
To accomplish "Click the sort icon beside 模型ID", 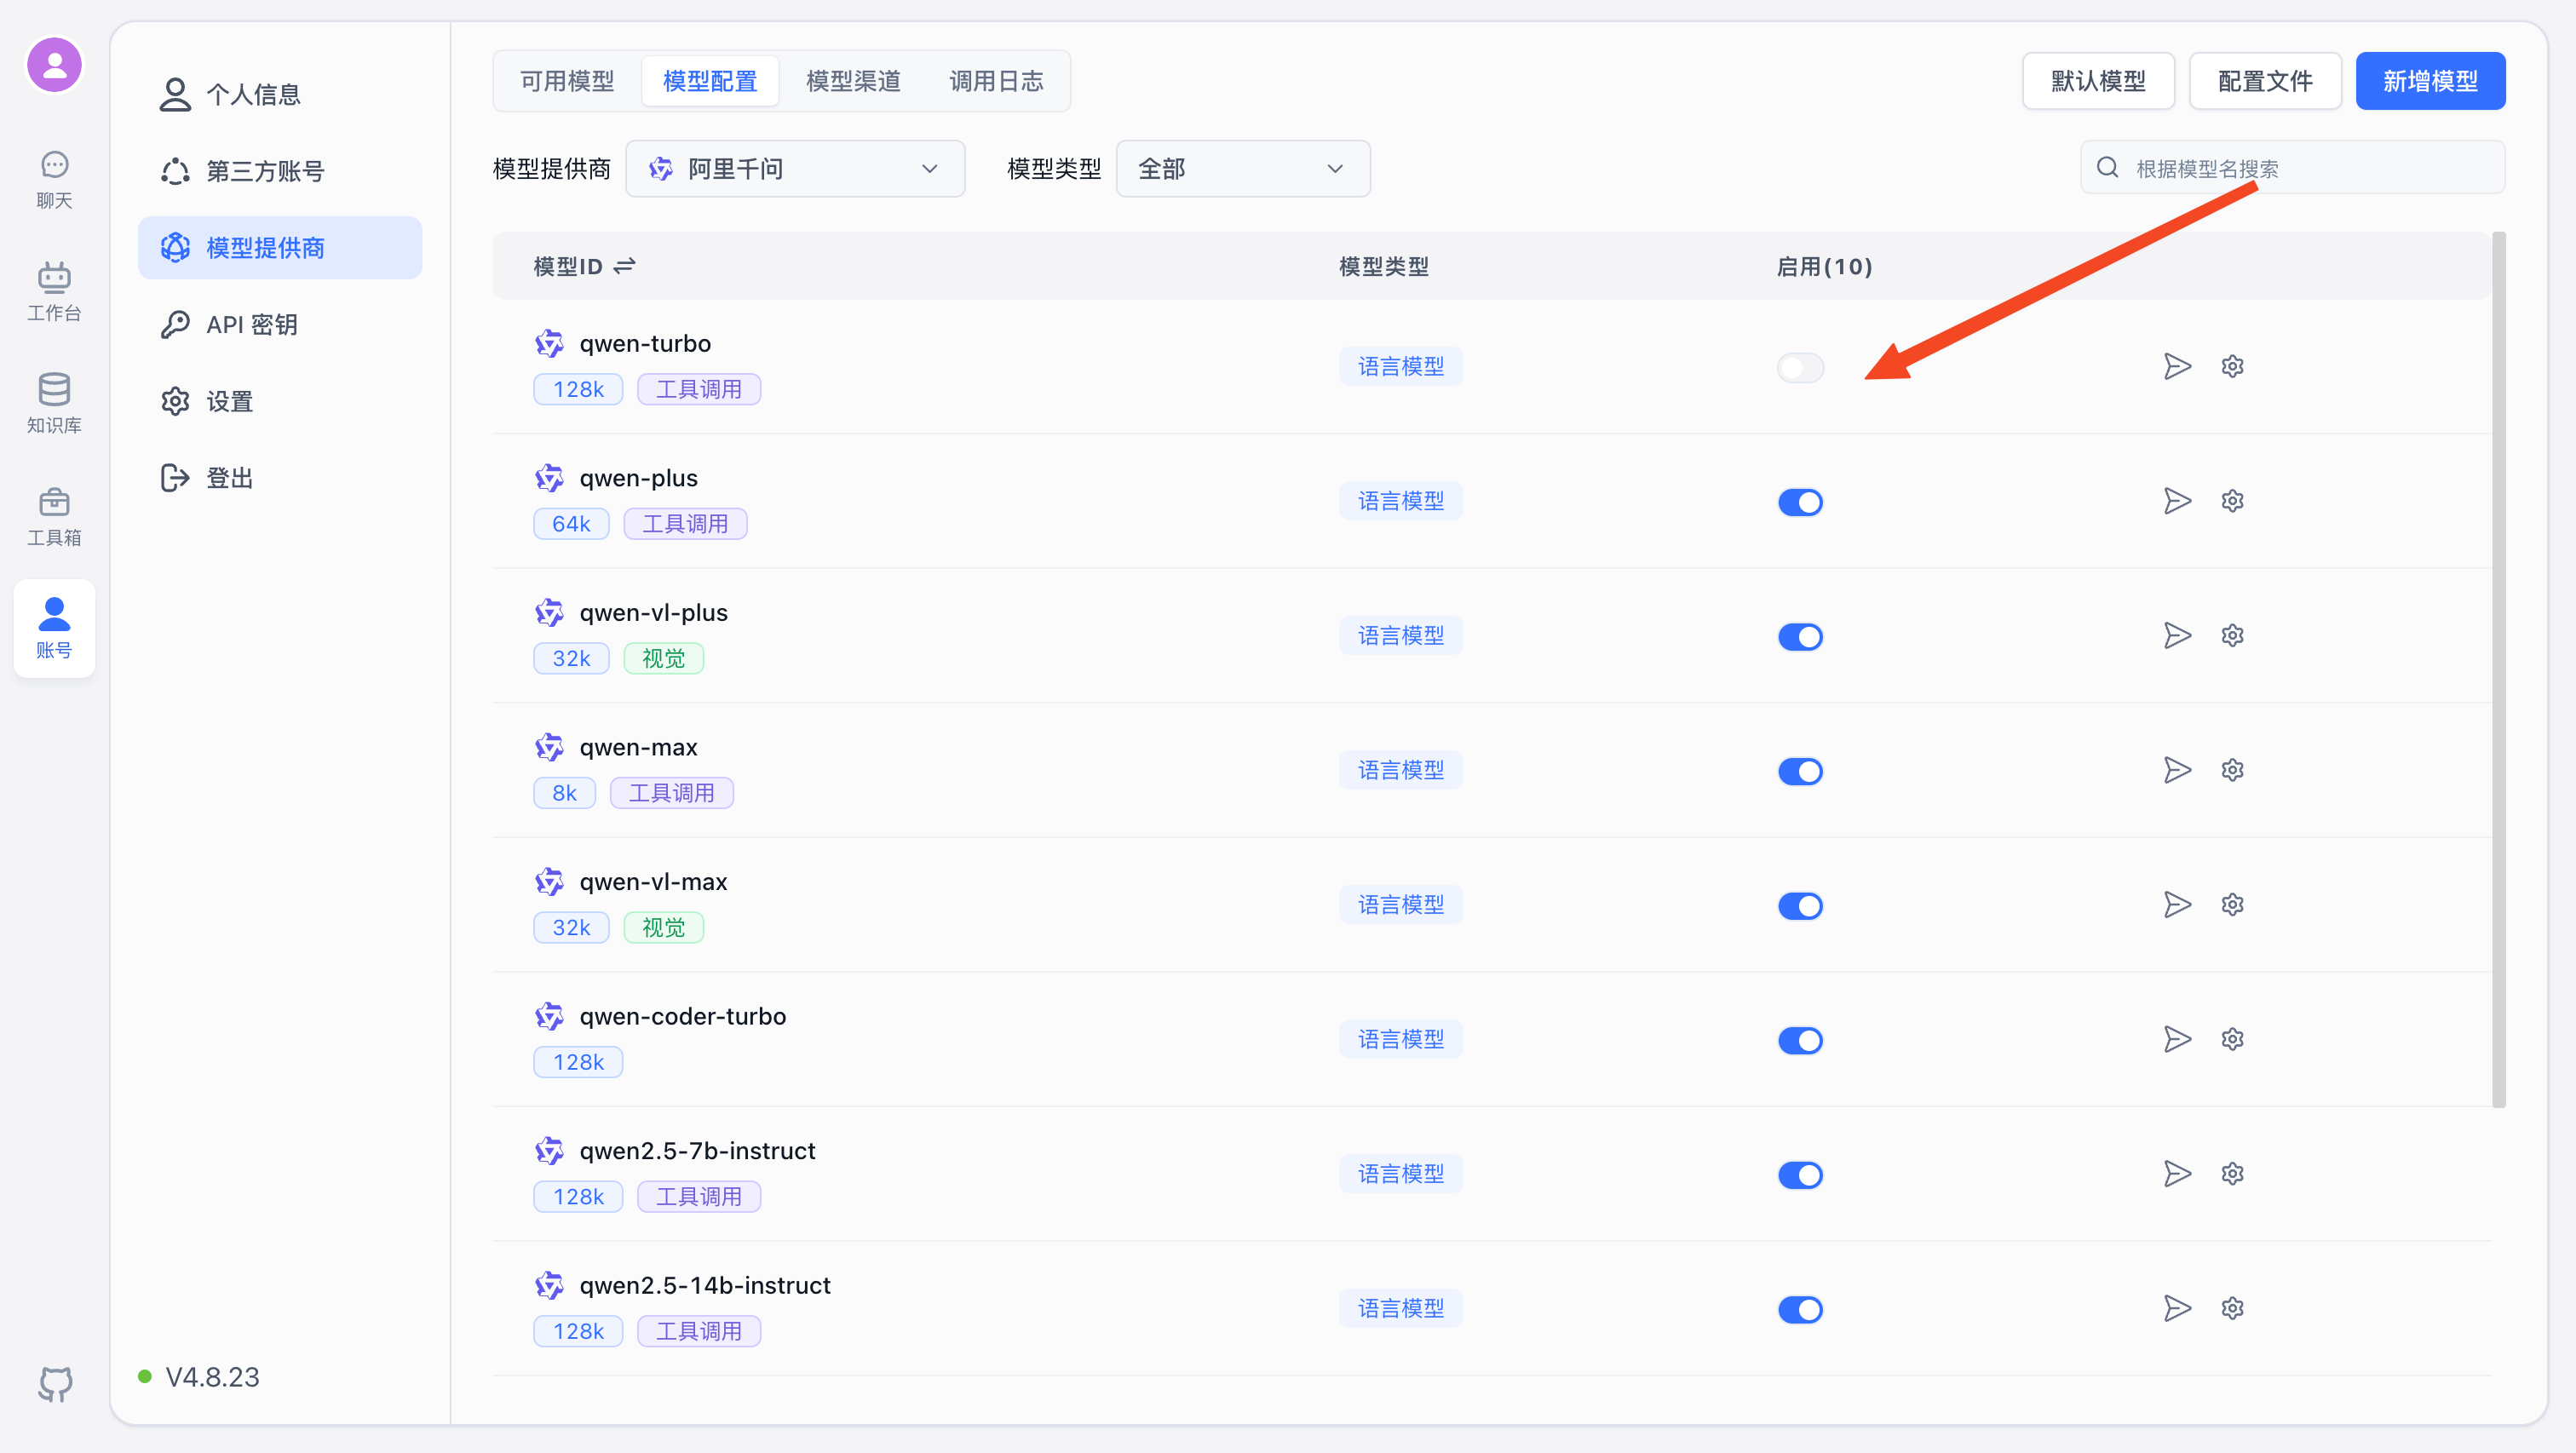I will (625, 266).
